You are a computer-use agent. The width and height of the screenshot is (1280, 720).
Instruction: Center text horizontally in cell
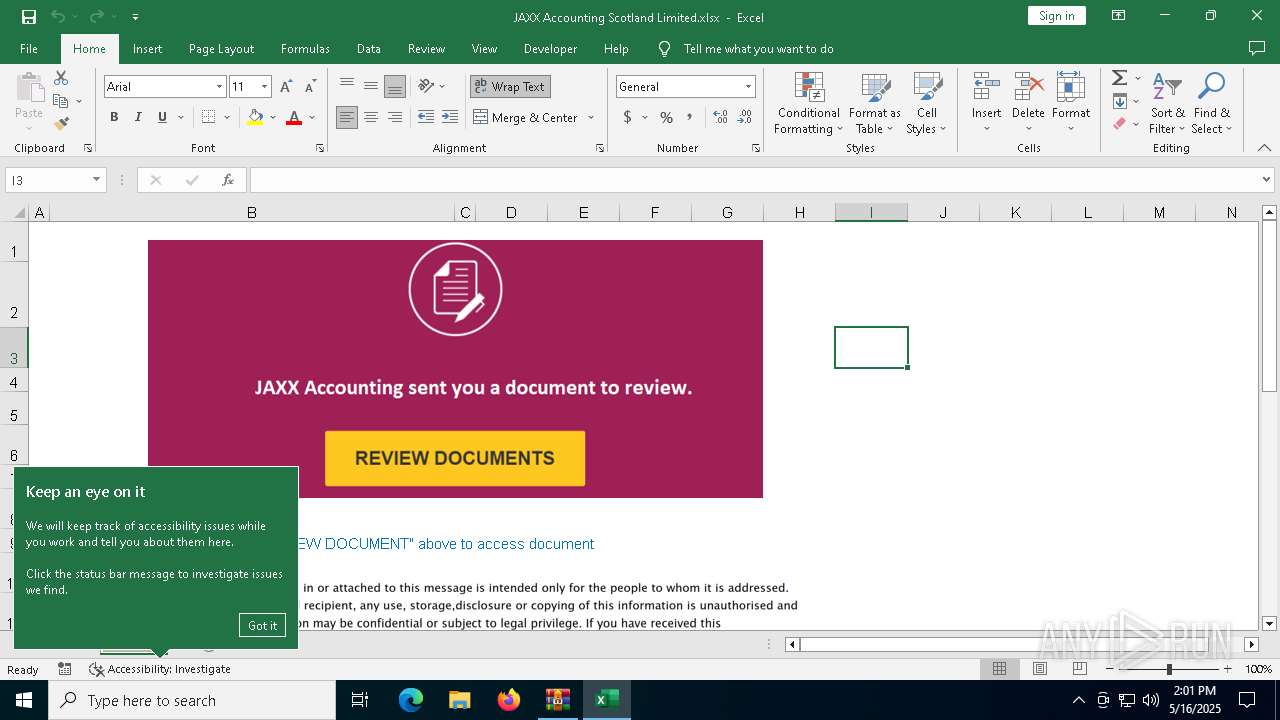(x=371, y=118)
